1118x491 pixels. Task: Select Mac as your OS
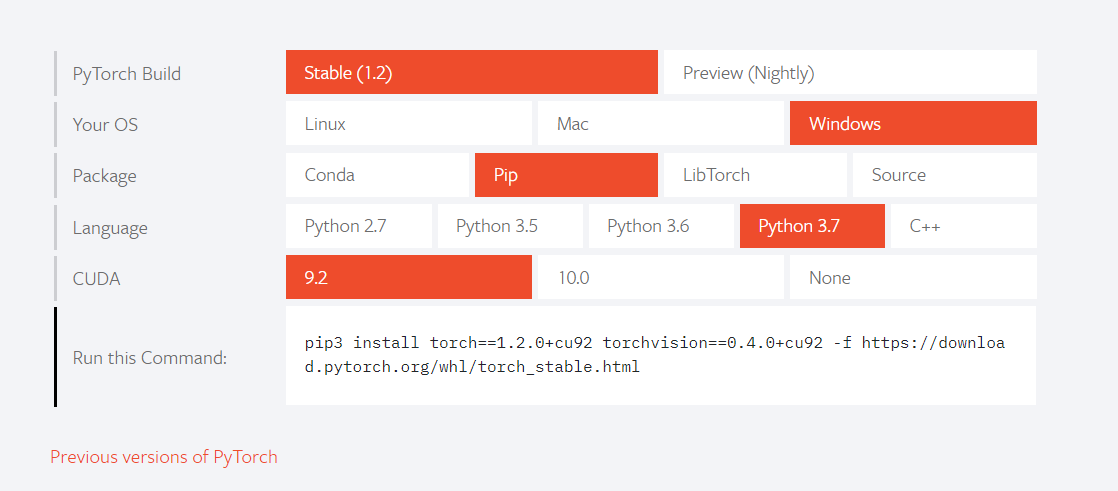pyautogui.click(x=660, y=123)
